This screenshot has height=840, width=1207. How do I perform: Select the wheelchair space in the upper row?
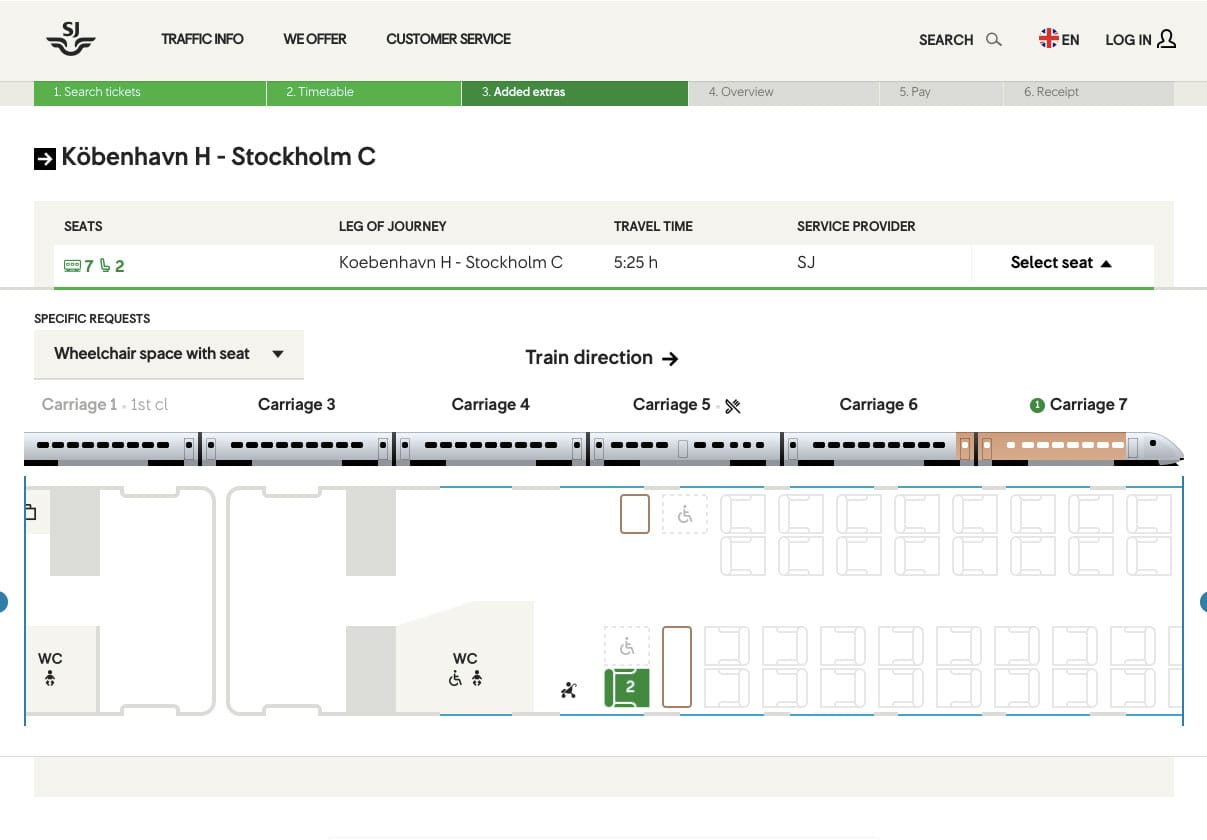coord(685,514)
